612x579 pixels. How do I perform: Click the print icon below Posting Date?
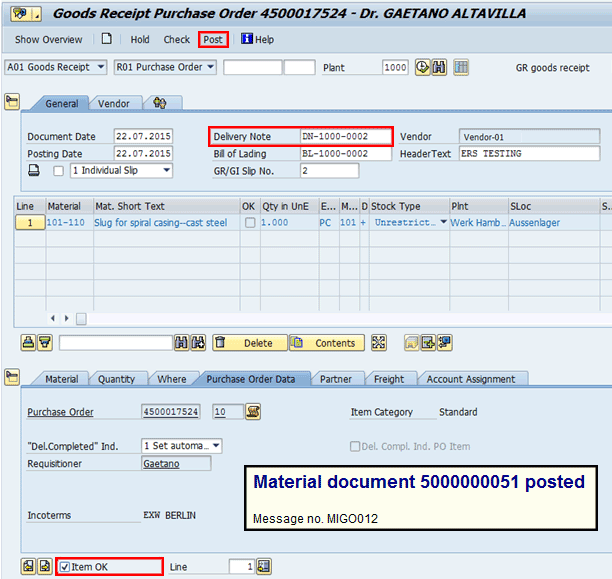pos(34,171)
